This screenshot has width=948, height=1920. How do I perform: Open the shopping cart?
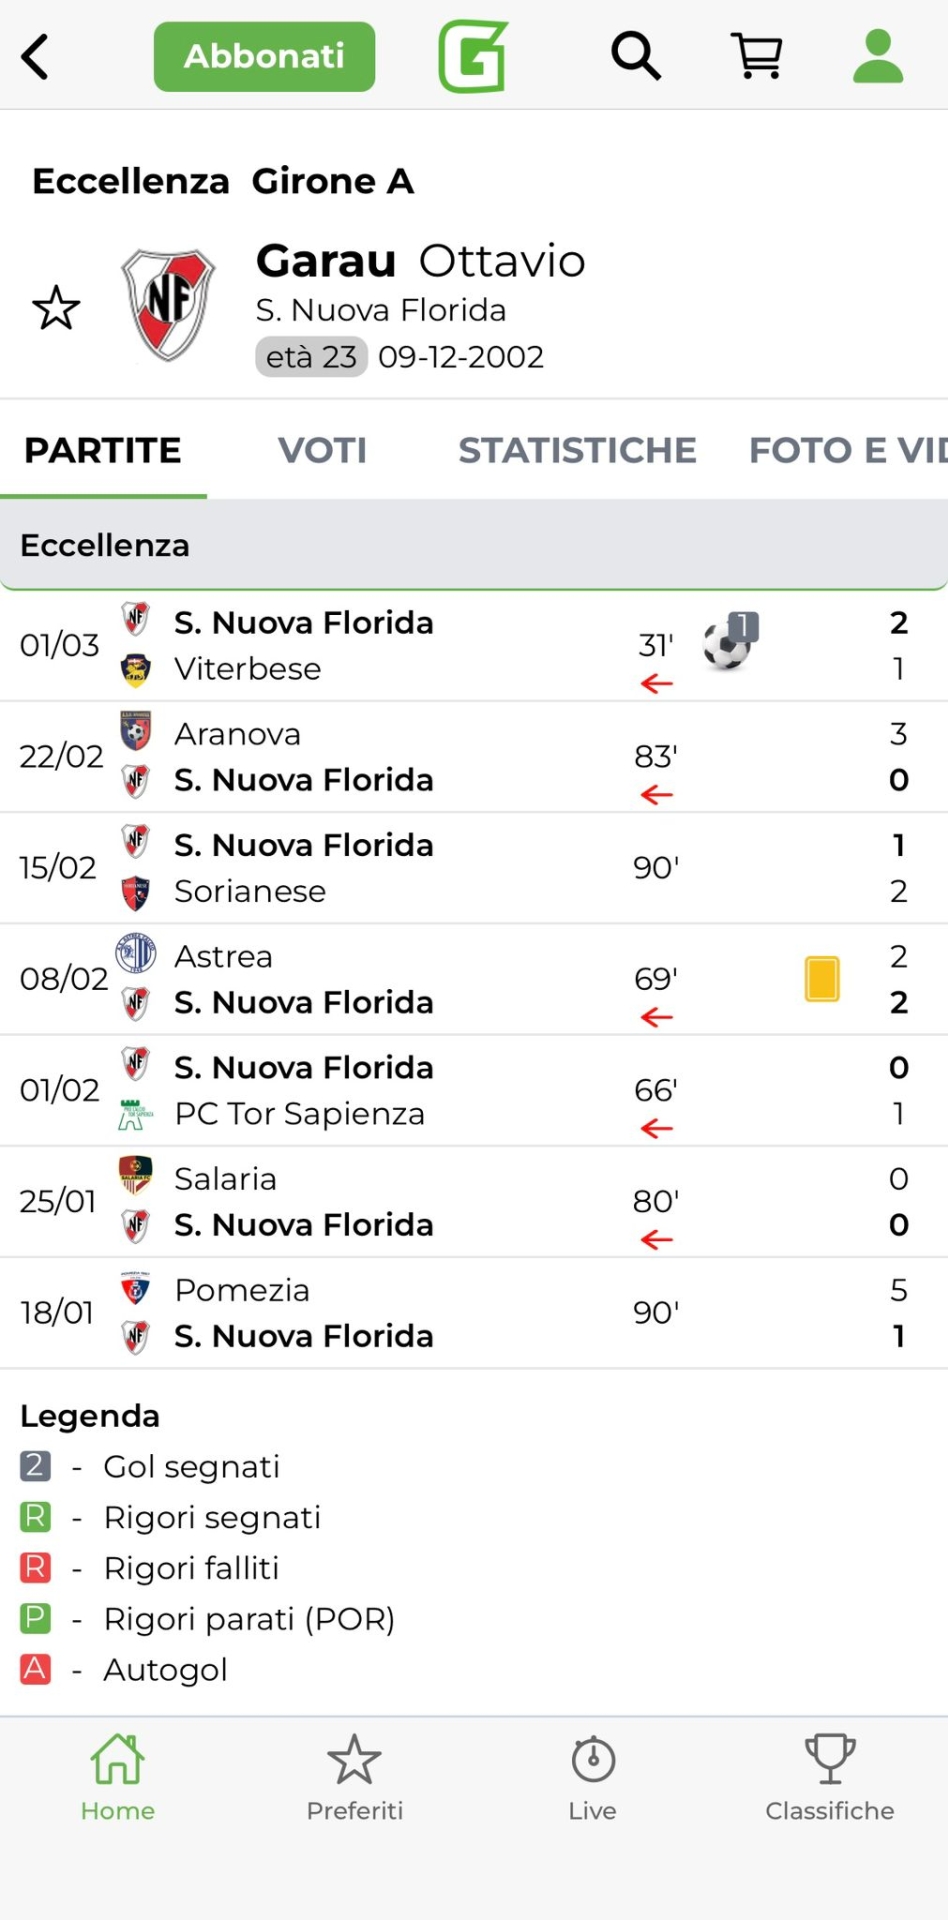[x=757, y=56]
